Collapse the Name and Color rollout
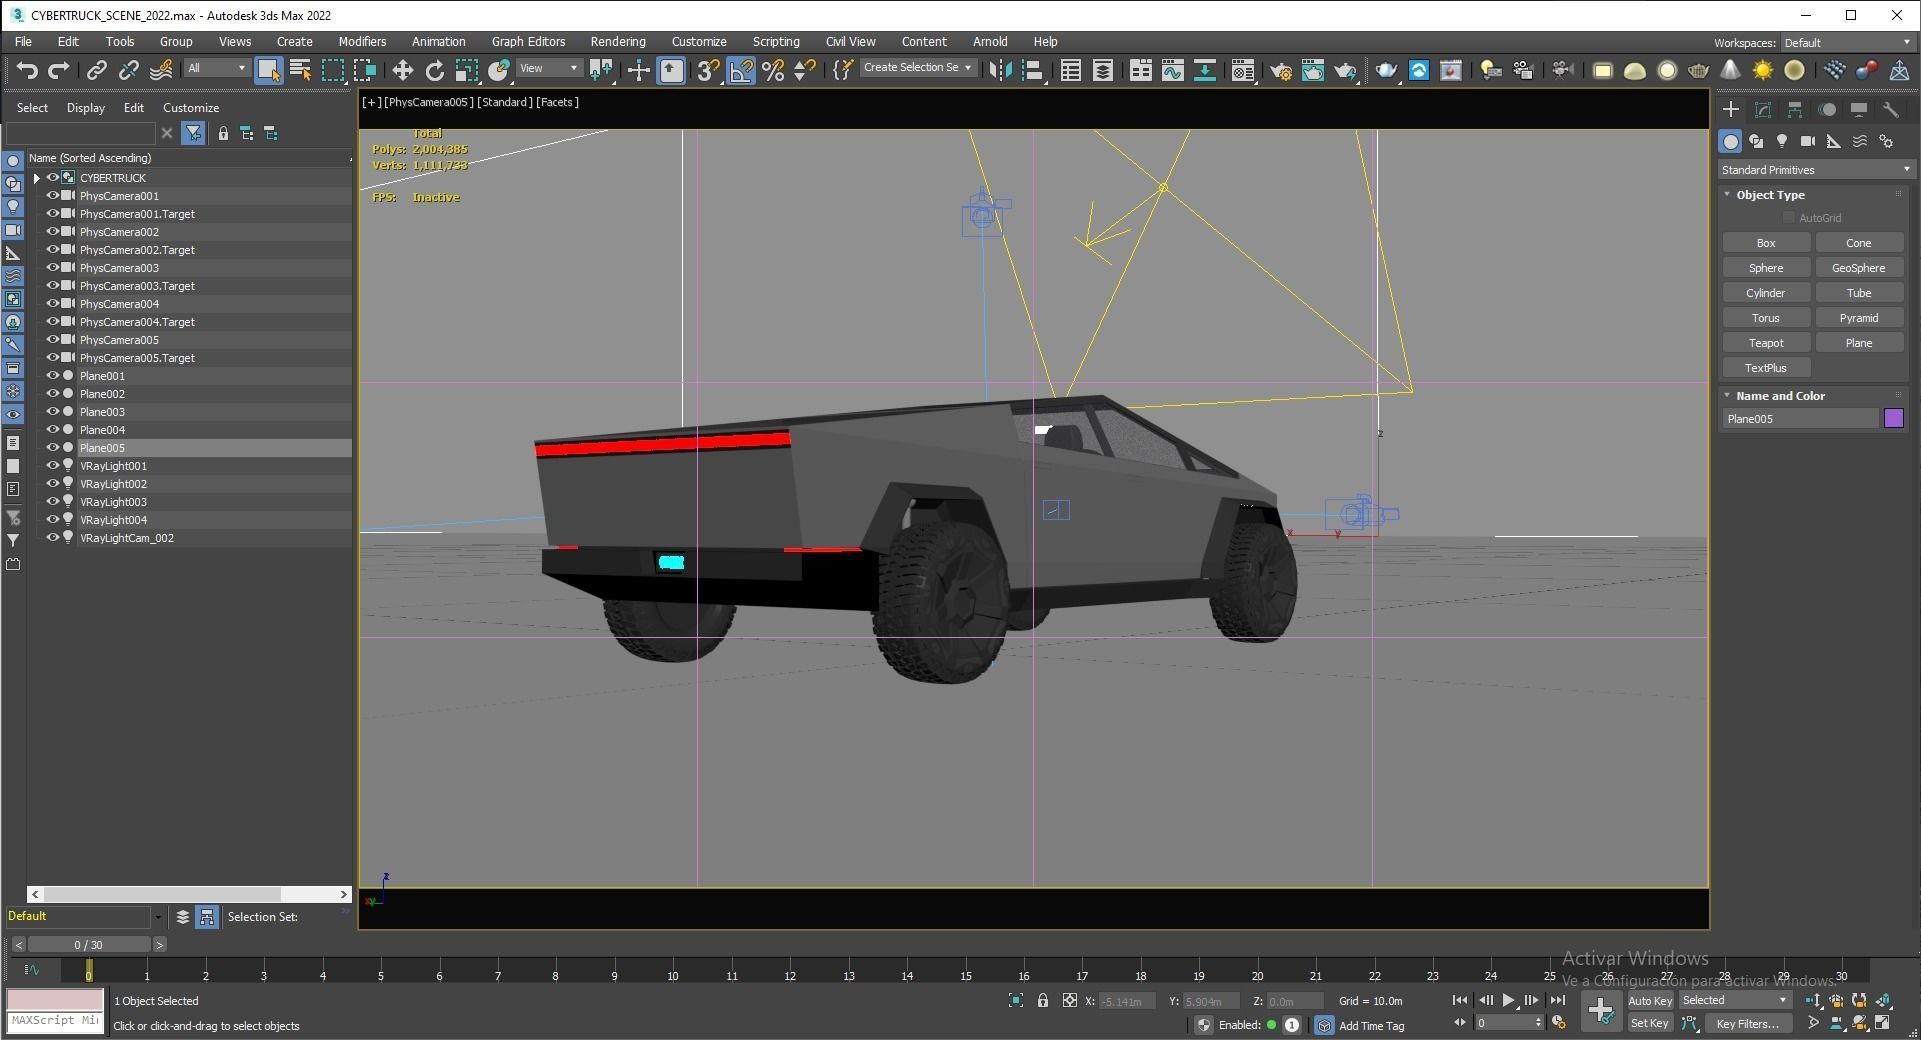Screen dimensions: 1921x1040 click(x=1727, y=396)
